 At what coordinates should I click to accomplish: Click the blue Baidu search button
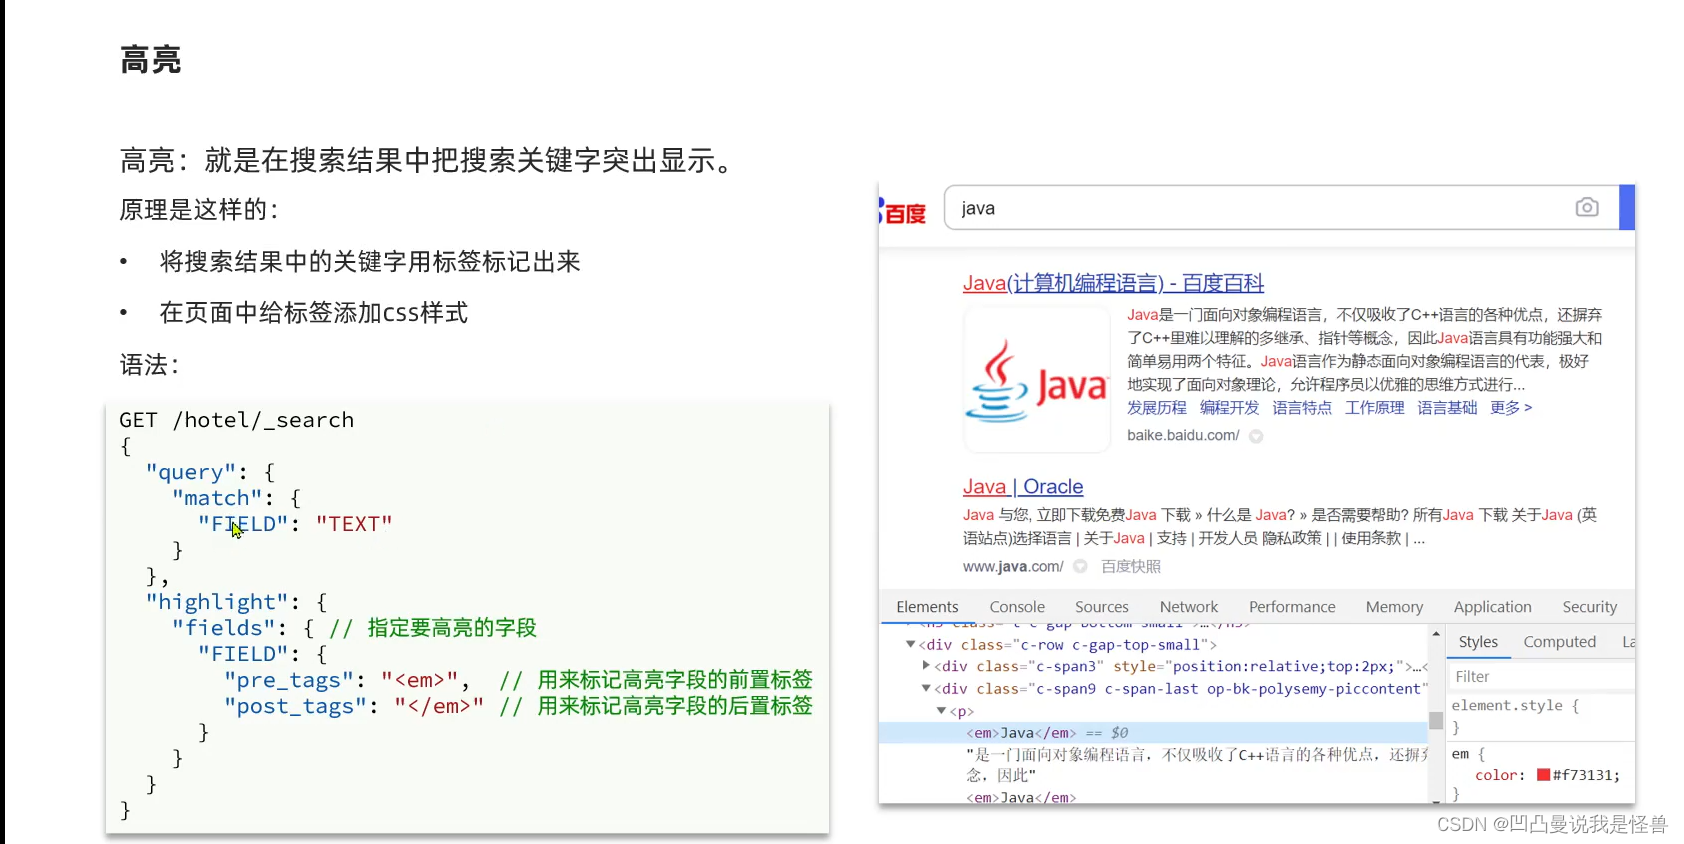[x=1627, y=207]
